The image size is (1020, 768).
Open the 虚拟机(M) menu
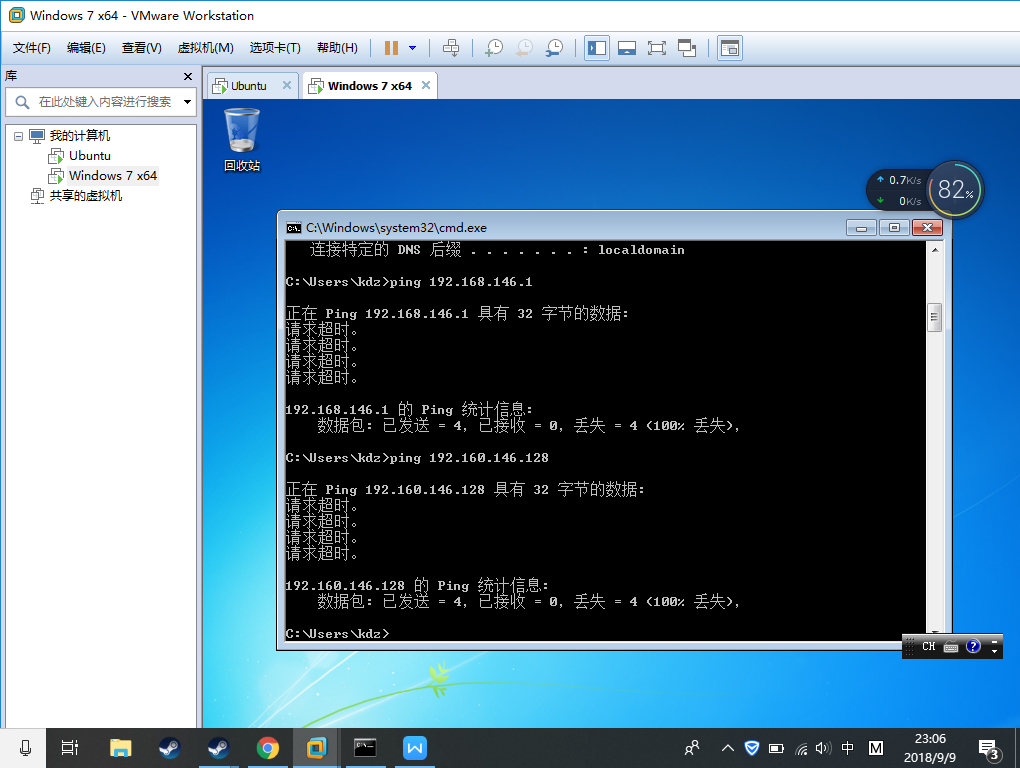coord(205,48)
